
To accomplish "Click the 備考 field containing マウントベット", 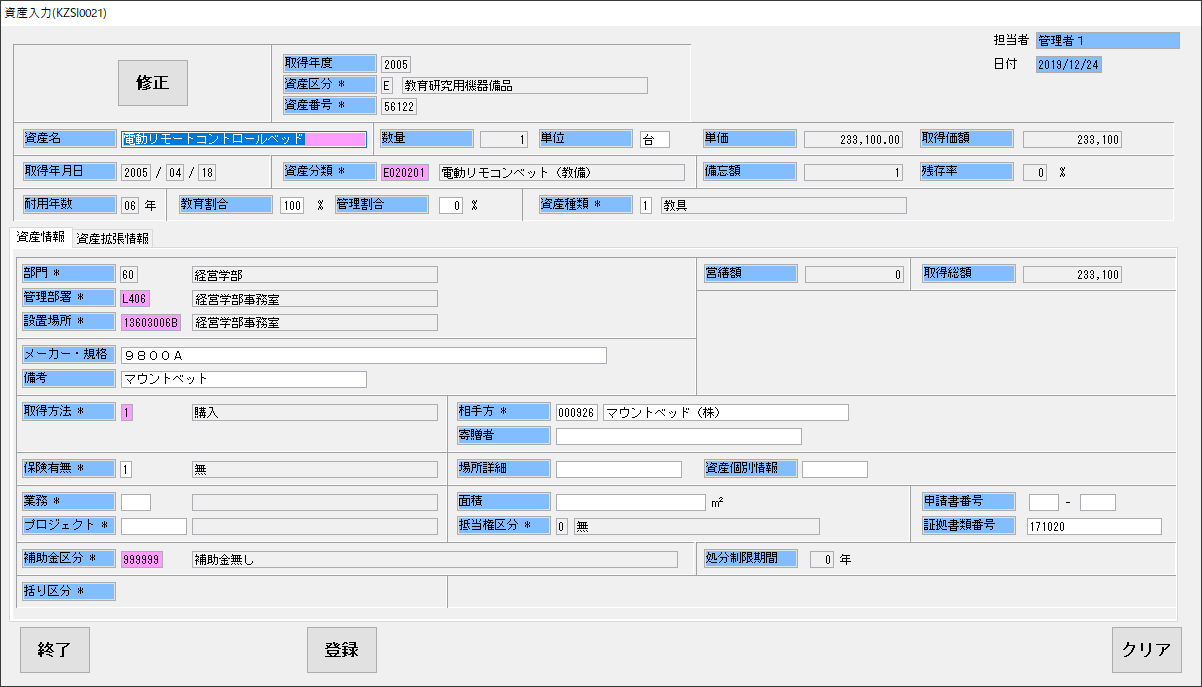I will click(x=243, y=379).
